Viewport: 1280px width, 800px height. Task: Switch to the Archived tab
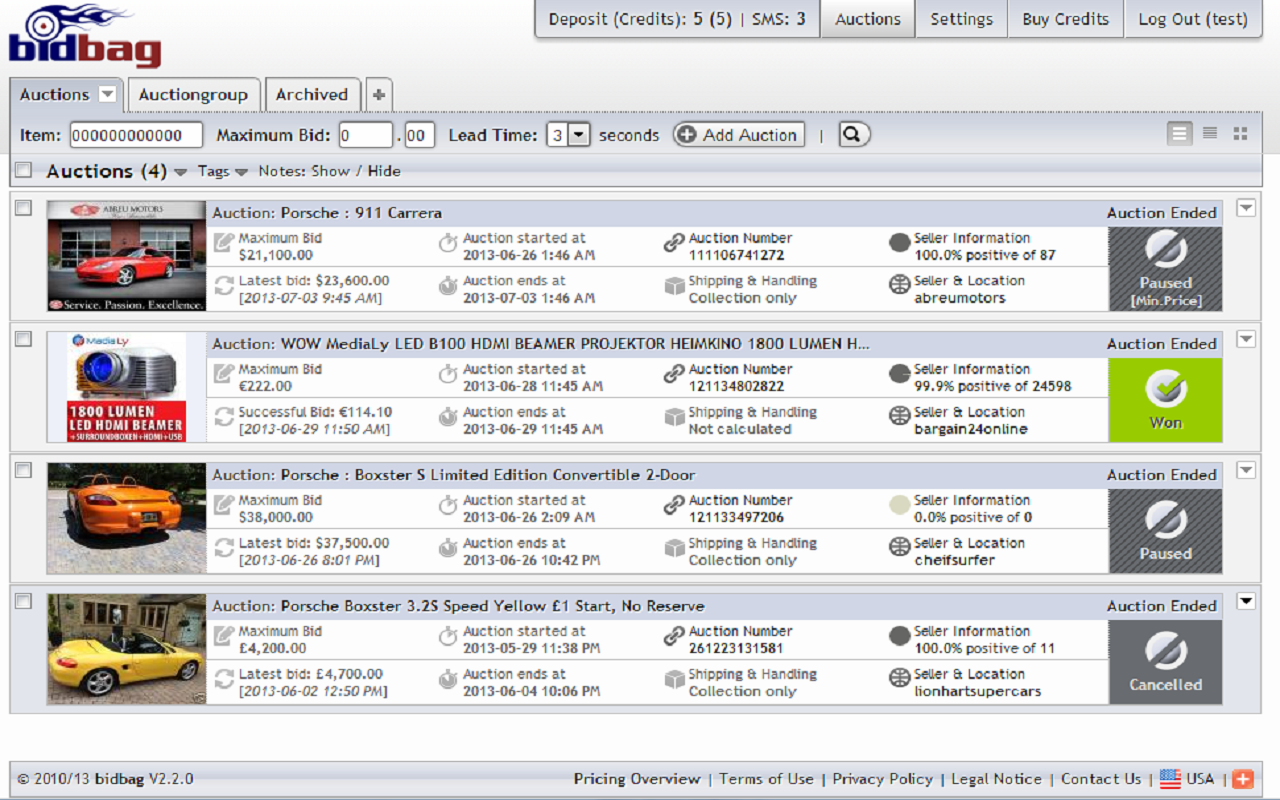pos(312,95)
